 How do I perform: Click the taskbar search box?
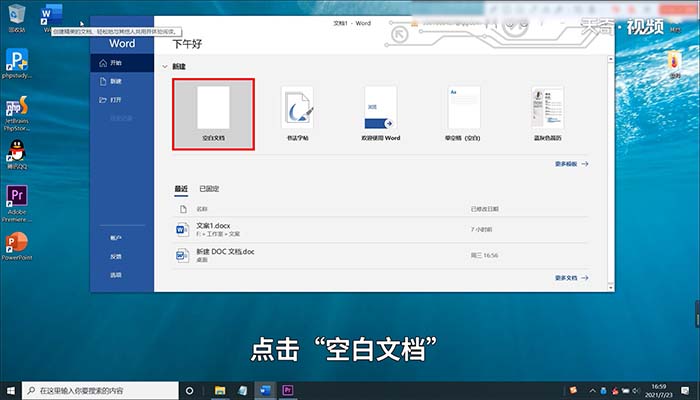pos(100,391)
